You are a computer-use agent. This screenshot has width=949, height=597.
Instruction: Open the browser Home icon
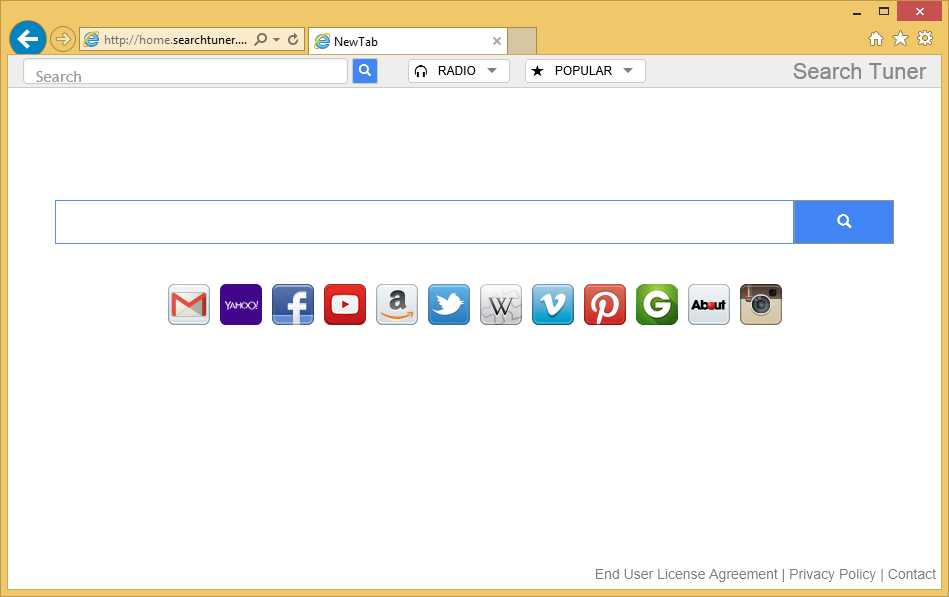(x=876, y=39)
